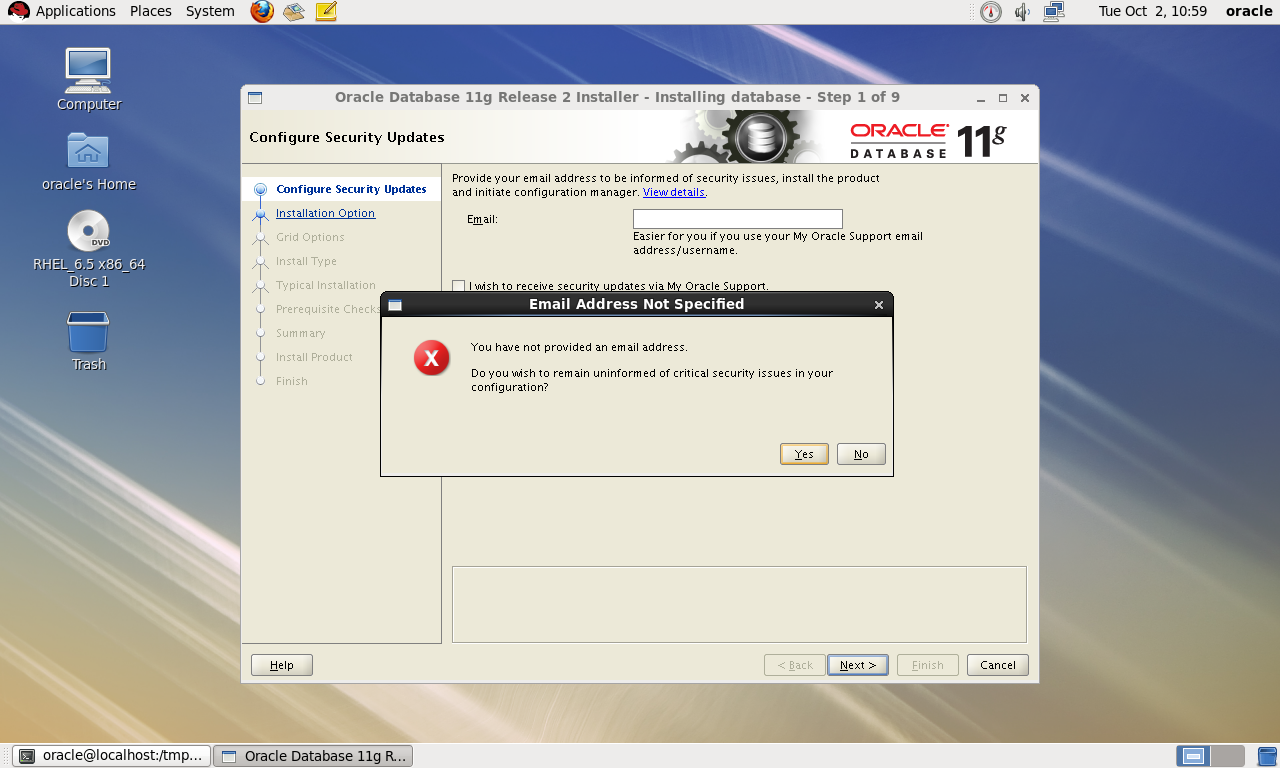
Task: Switch to the second workspace
Action: 1228,756
